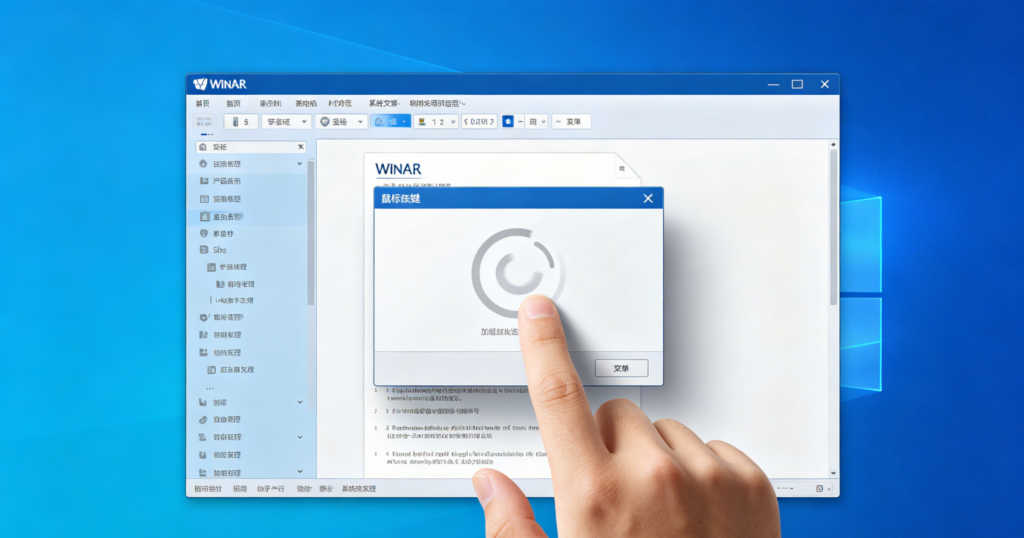The width and height of the screenshot is (1024, 538).
Task: Click the blue square icon in the toolbar
Action: coord(507,121)
